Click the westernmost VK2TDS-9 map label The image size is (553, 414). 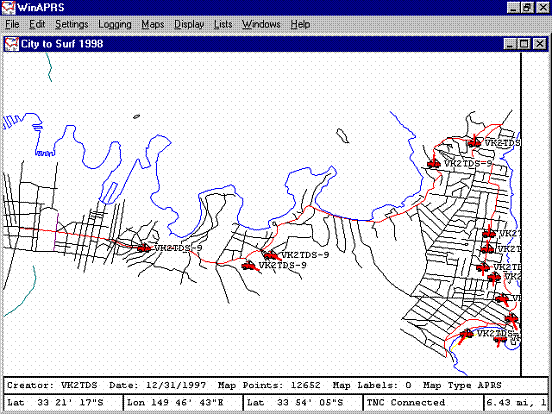(x=178, y=248)
